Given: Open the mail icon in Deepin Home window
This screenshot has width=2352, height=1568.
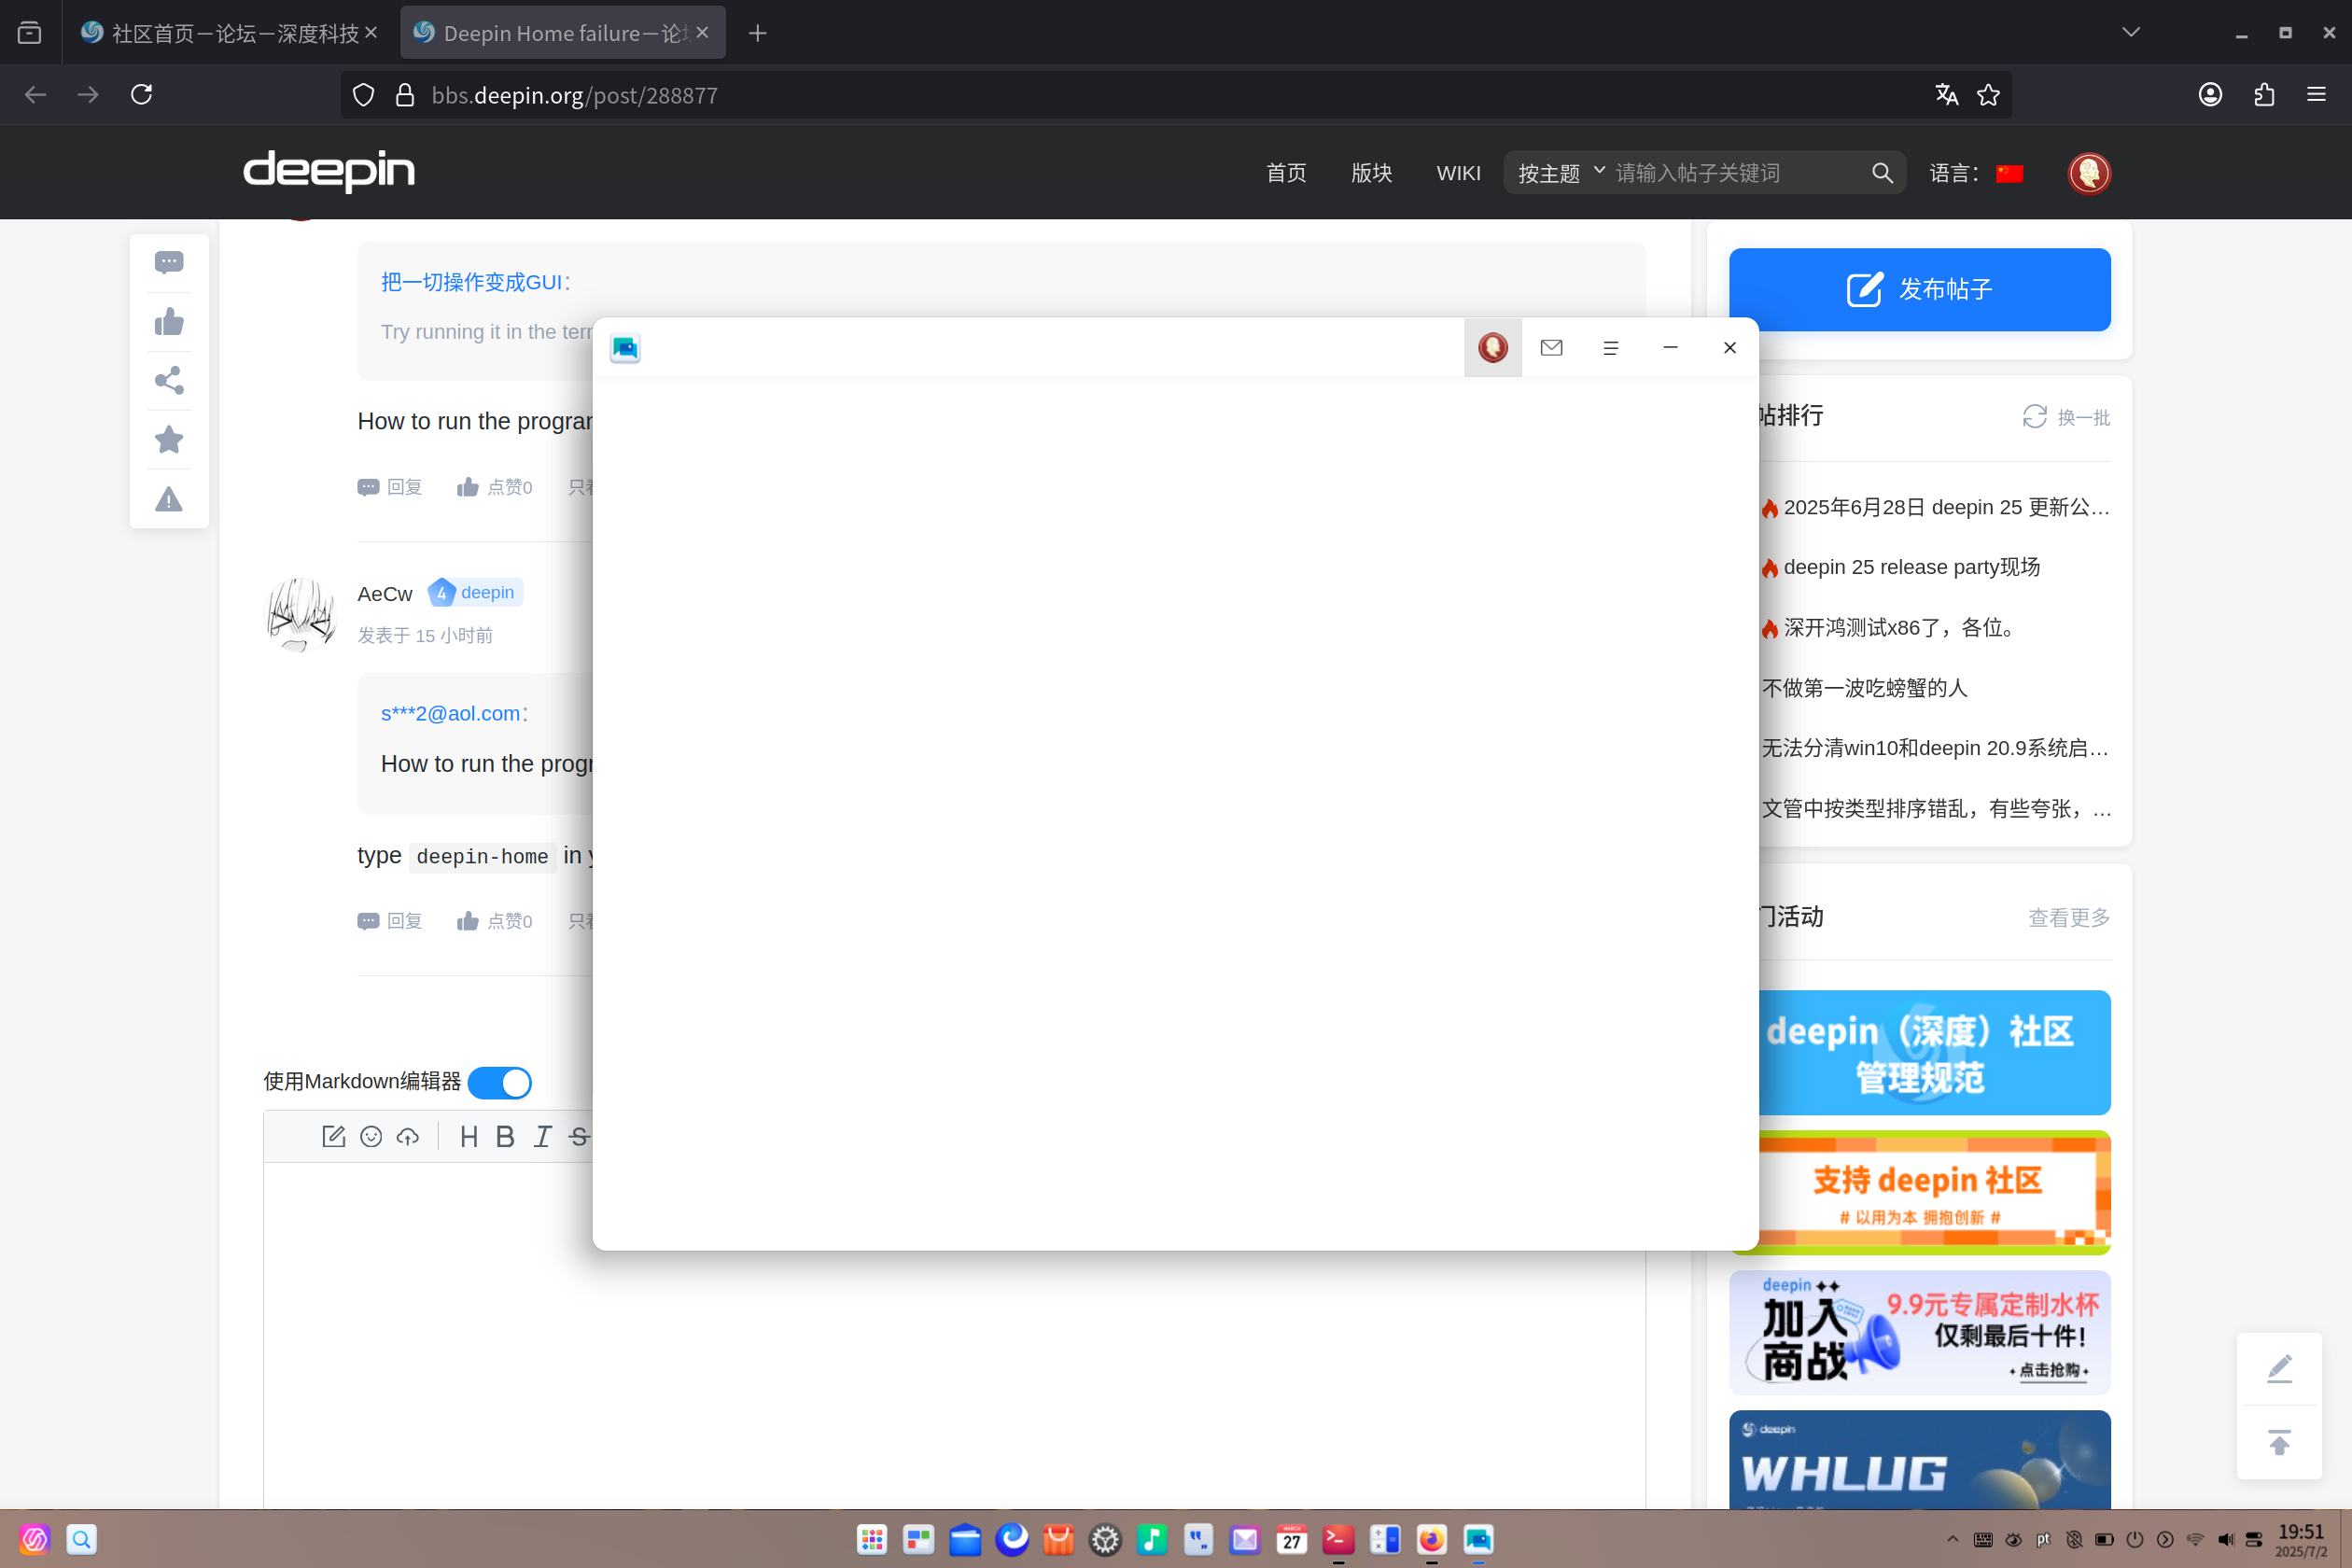Looking at the screenshot, I should pyautogui.click(x=1551, y=348).
